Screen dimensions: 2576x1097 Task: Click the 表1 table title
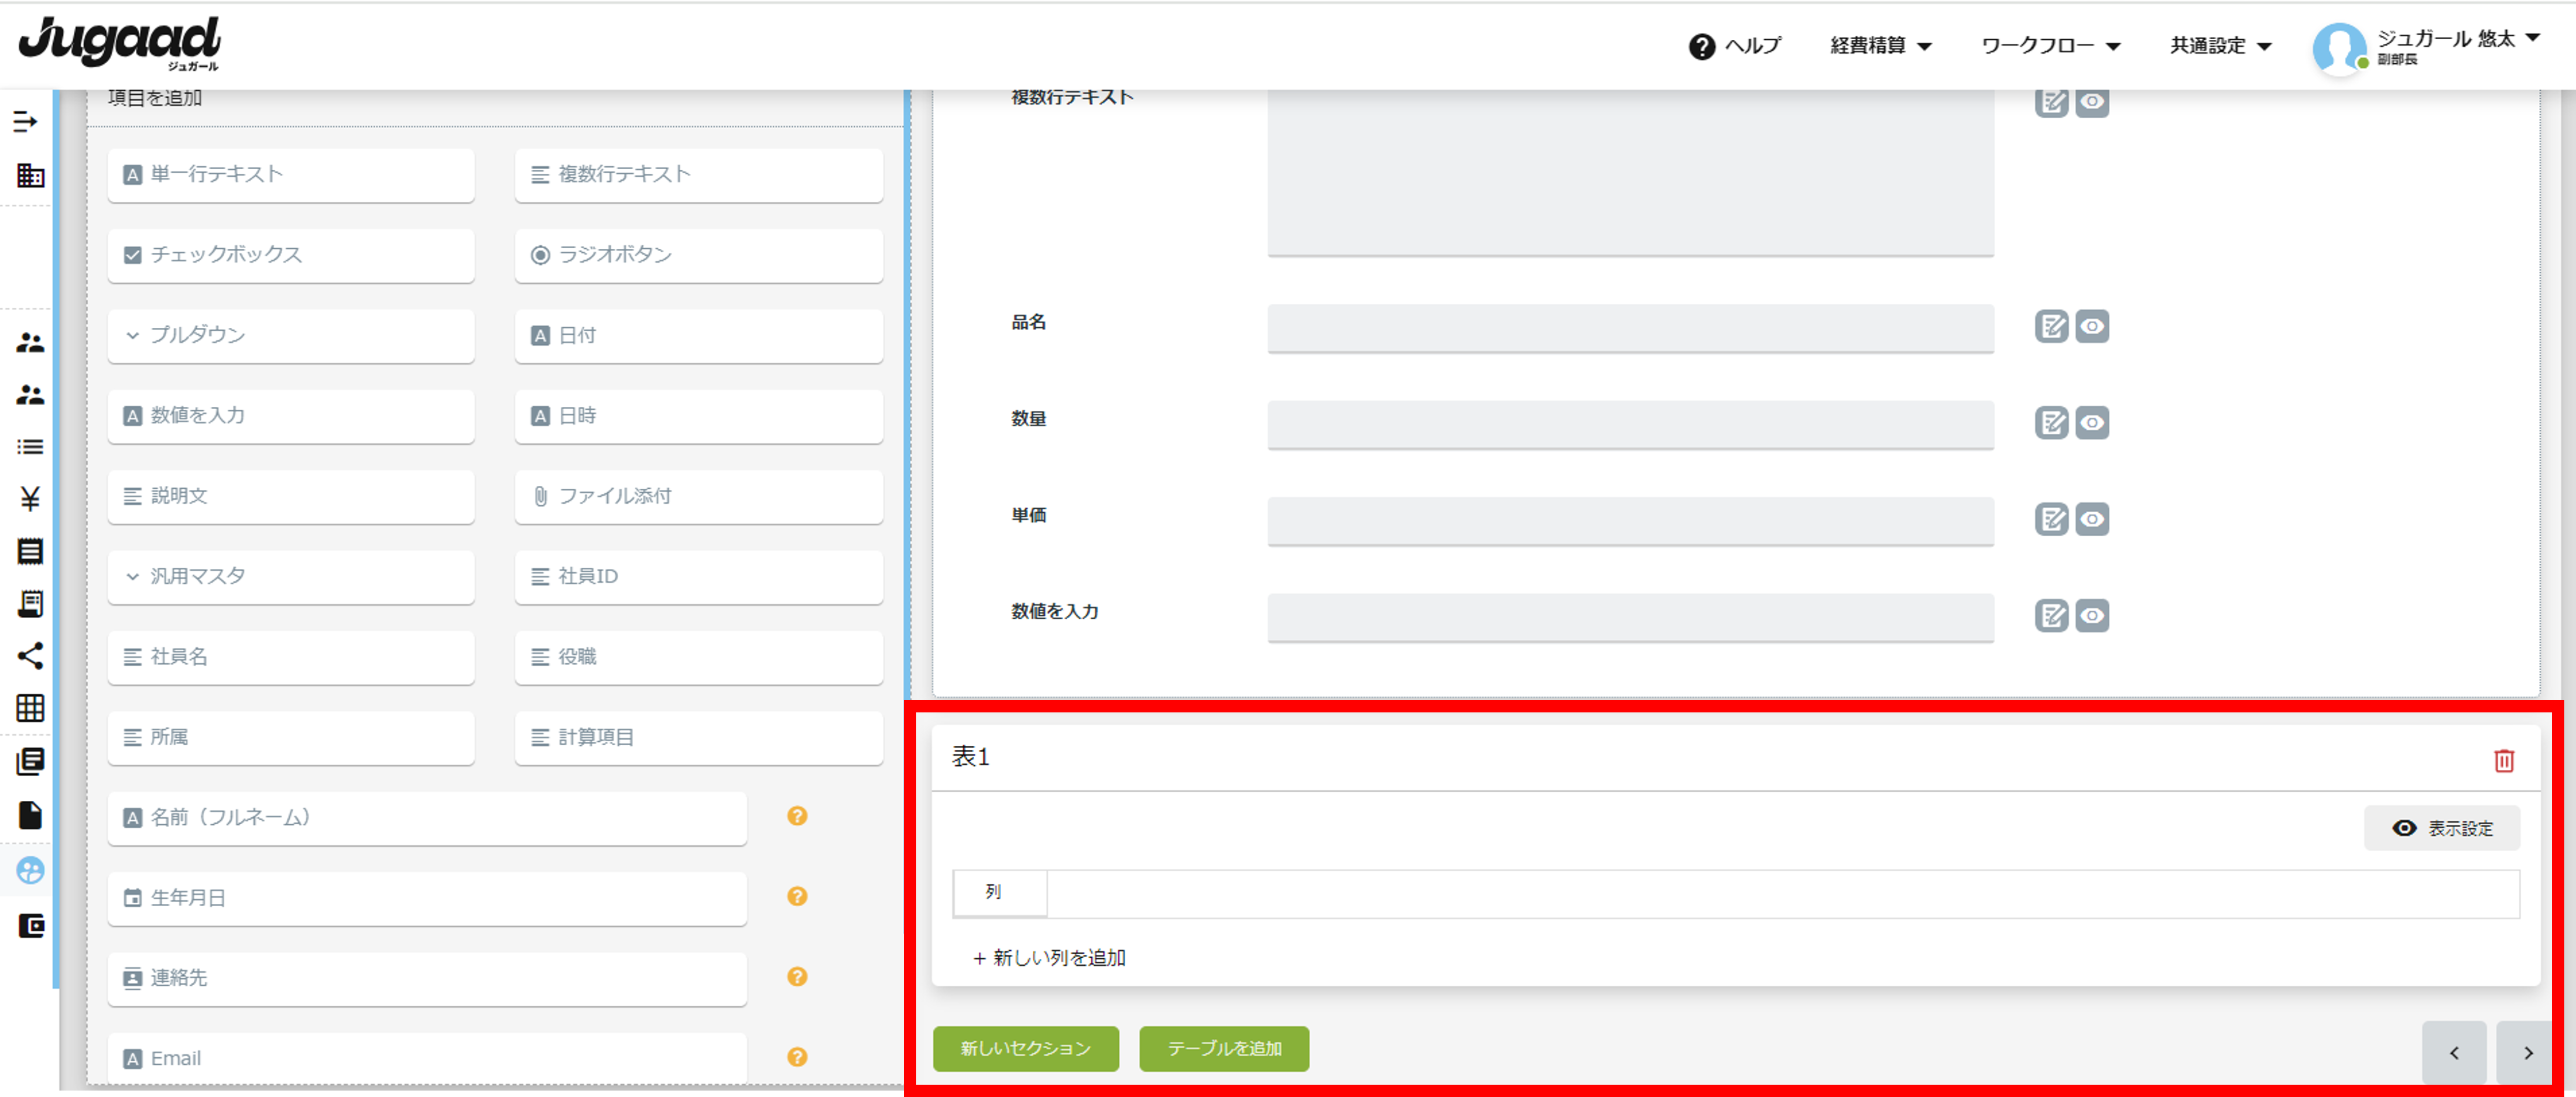pos(970,757)
